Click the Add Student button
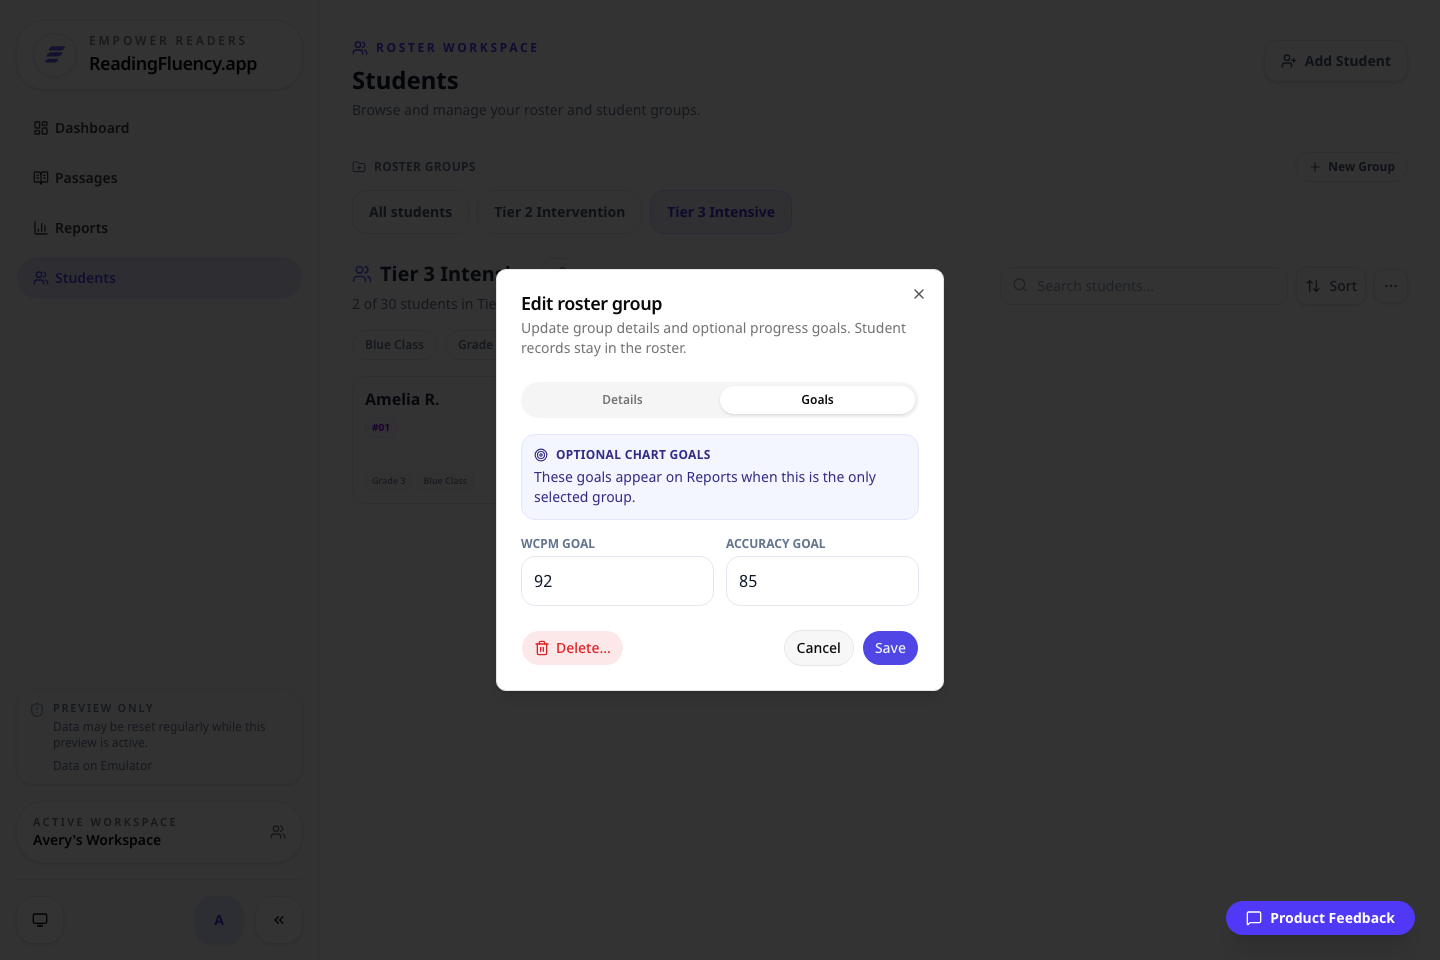1440x960 pixels. point(1336,61)
